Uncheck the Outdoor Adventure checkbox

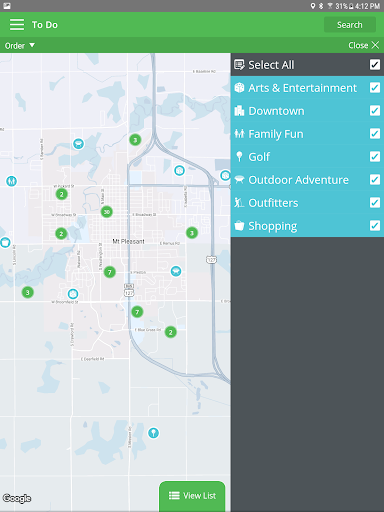pos(375,179)
